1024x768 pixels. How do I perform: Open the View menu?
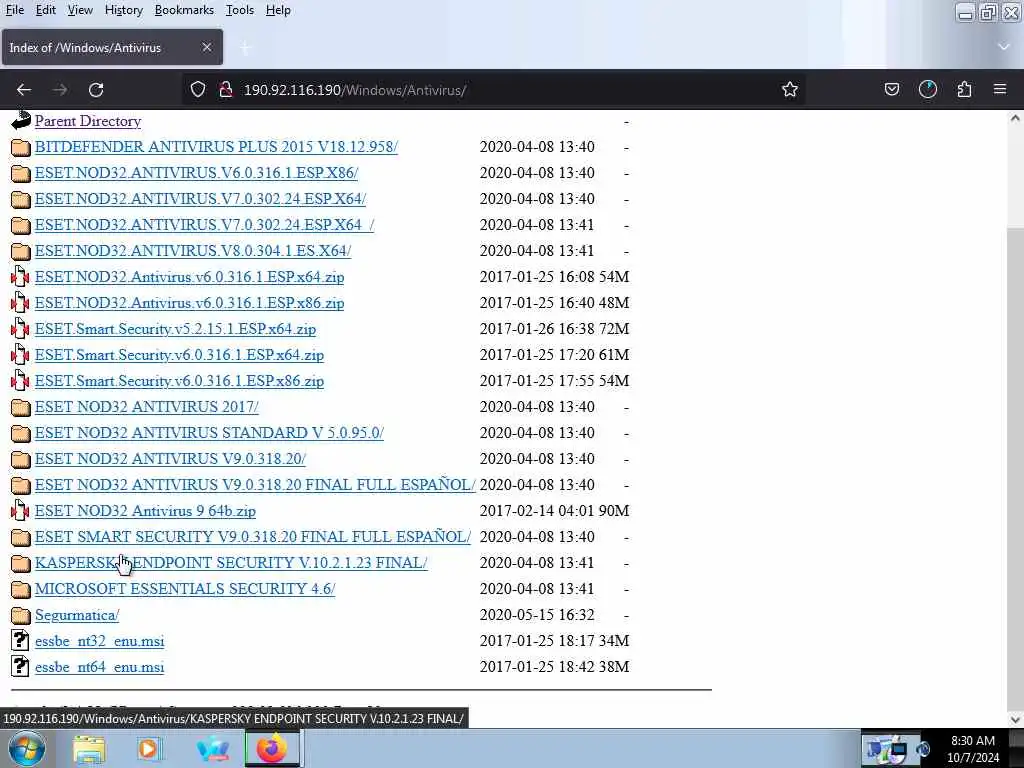pyautogui.click(x=80, y=10)
